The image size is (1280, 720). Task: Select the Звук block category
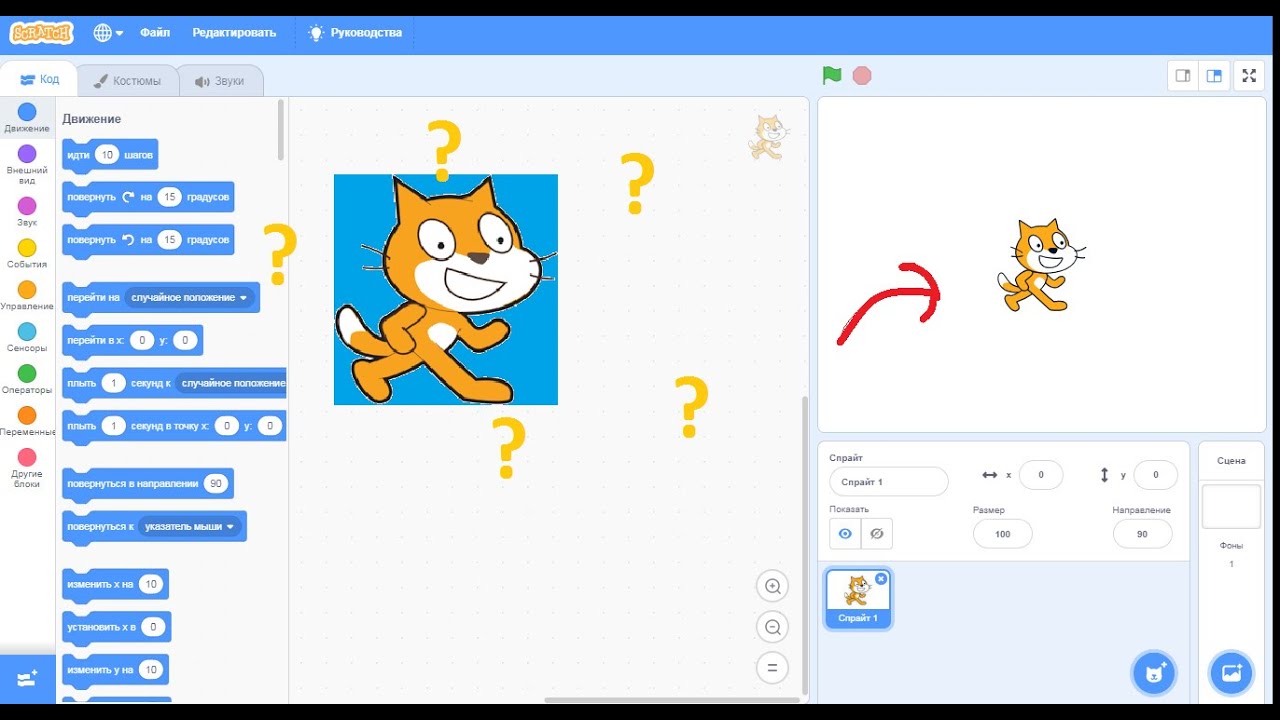point(27,212)
